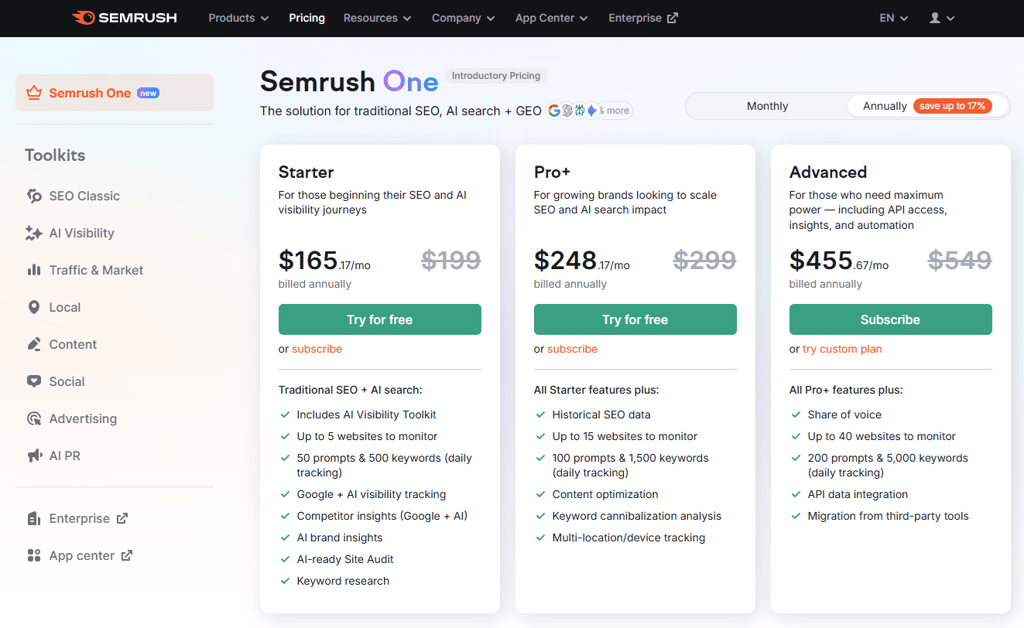
Task: Select Semrush One in the sidebar
Action: [x=114, y=93]
